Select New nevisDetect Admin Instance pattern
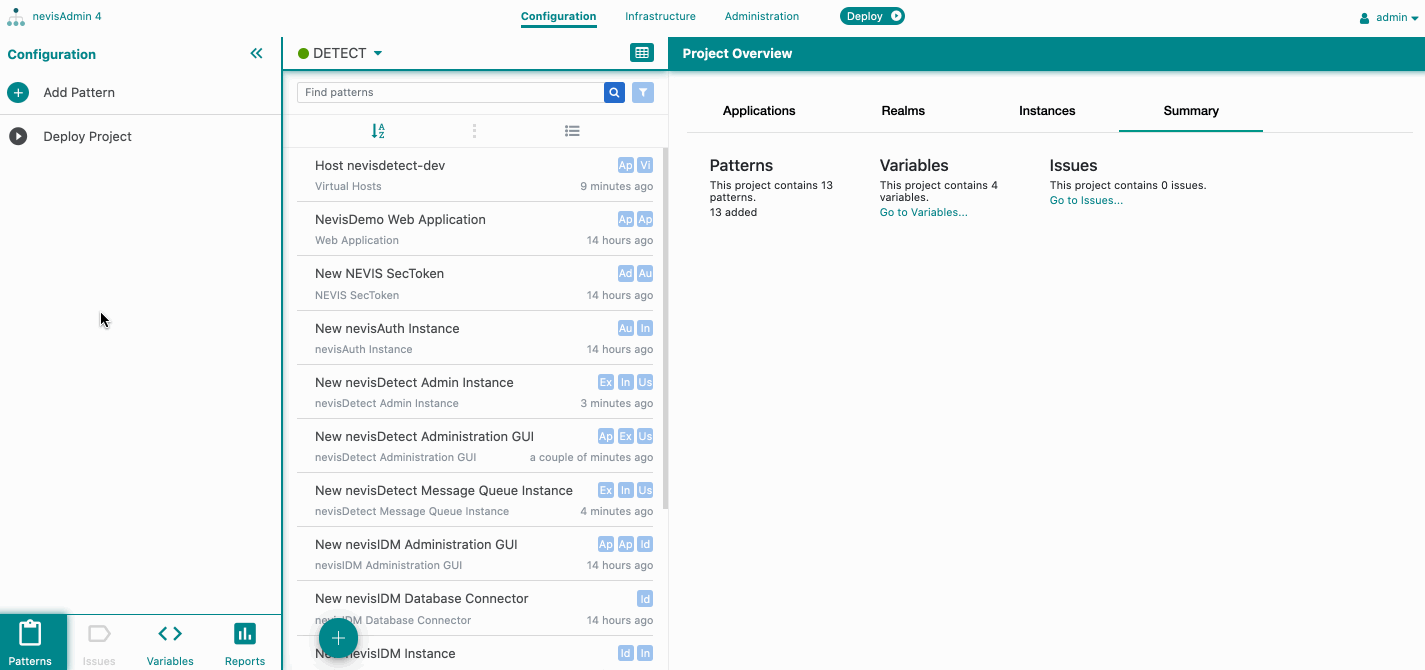 click(475, 392)
